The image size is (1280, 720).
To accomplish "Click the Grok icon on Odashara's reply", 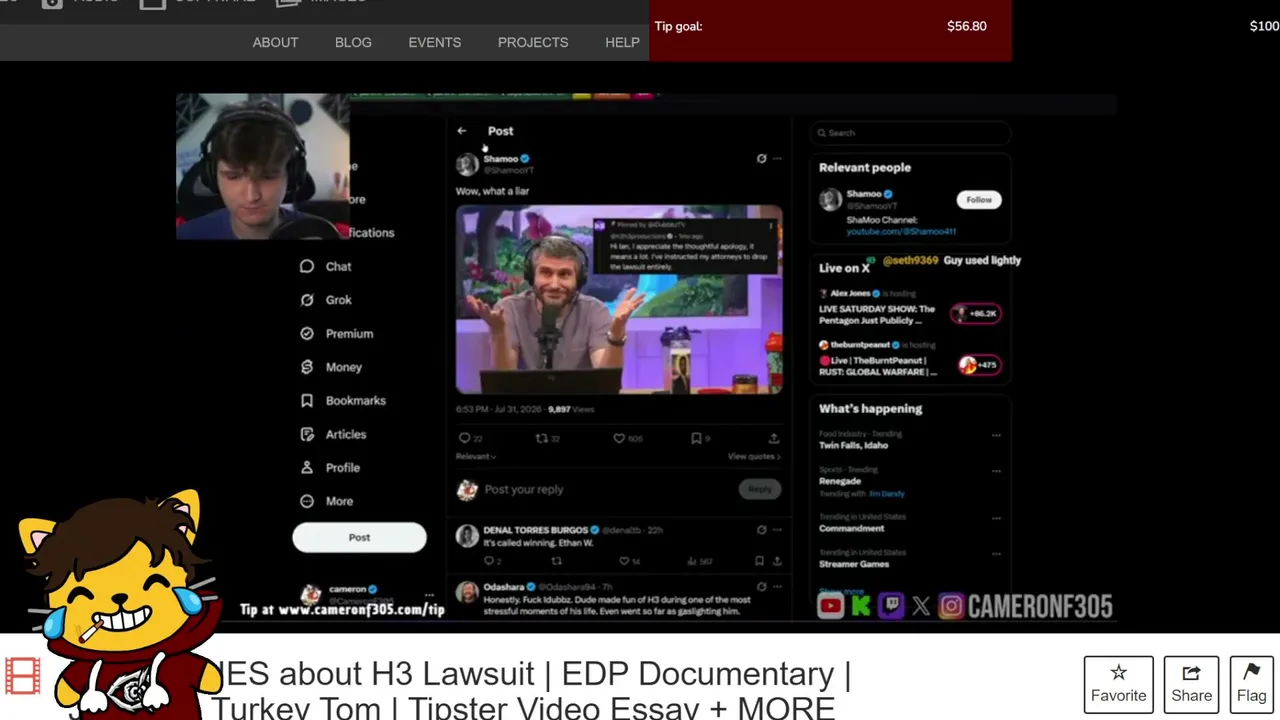I will (x=761, y=587).
